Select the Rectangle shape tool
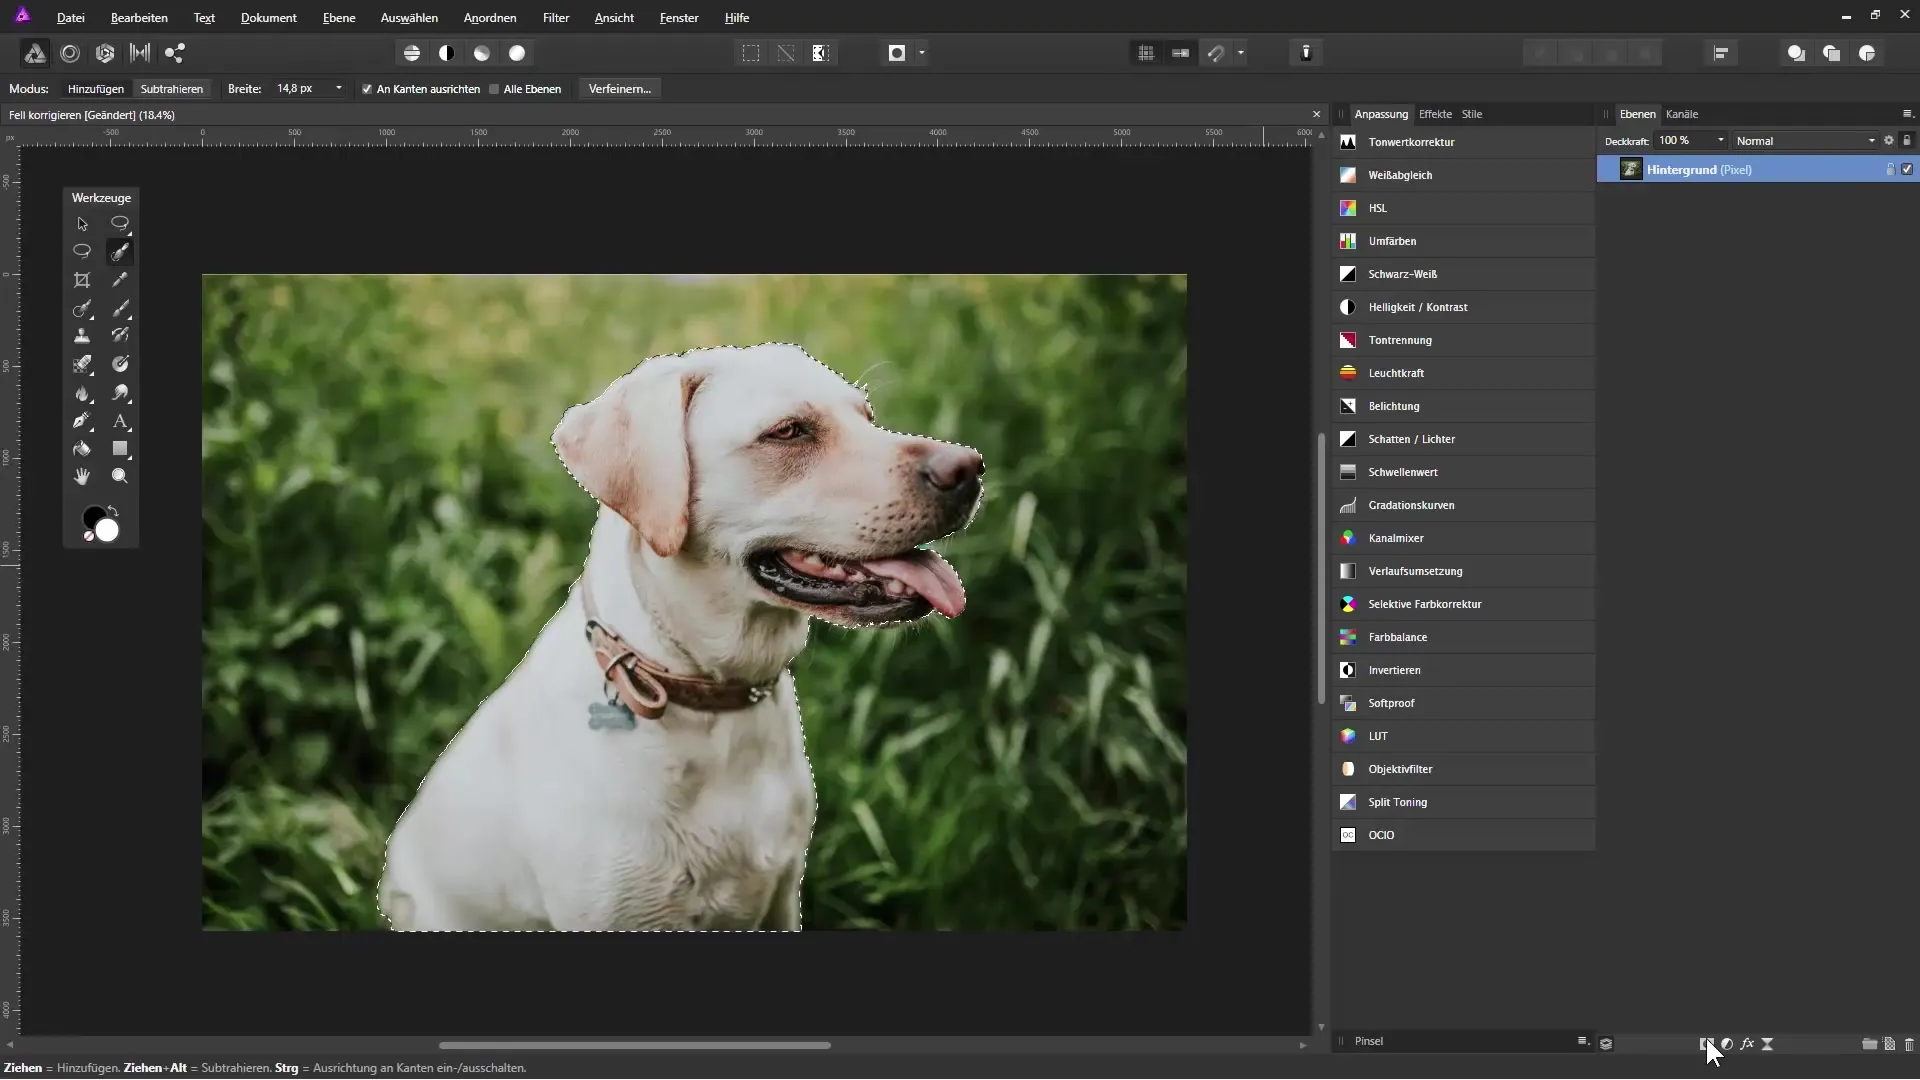This screenshot has width=1920, height=1080. click(x=120, y=449)
